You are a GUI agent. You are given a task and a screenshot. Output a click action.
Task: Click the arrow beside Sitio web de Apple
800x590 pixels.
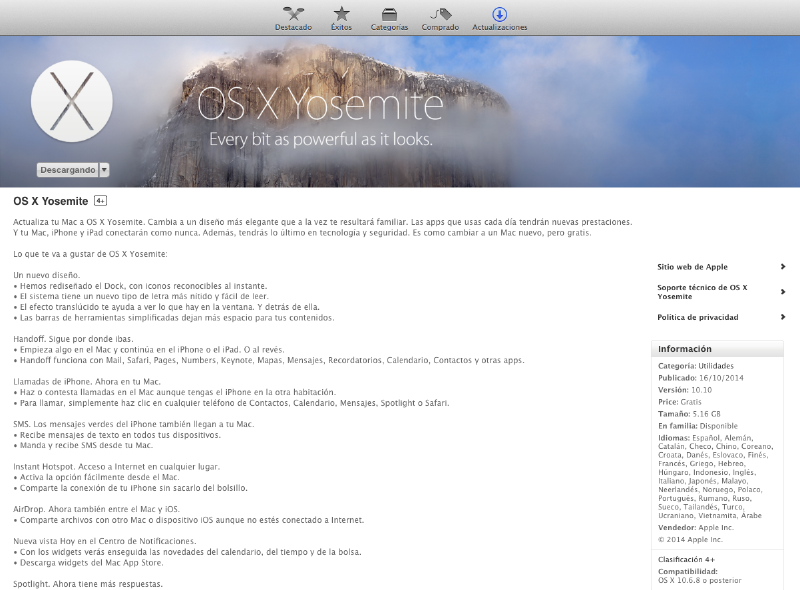[783, 266]
